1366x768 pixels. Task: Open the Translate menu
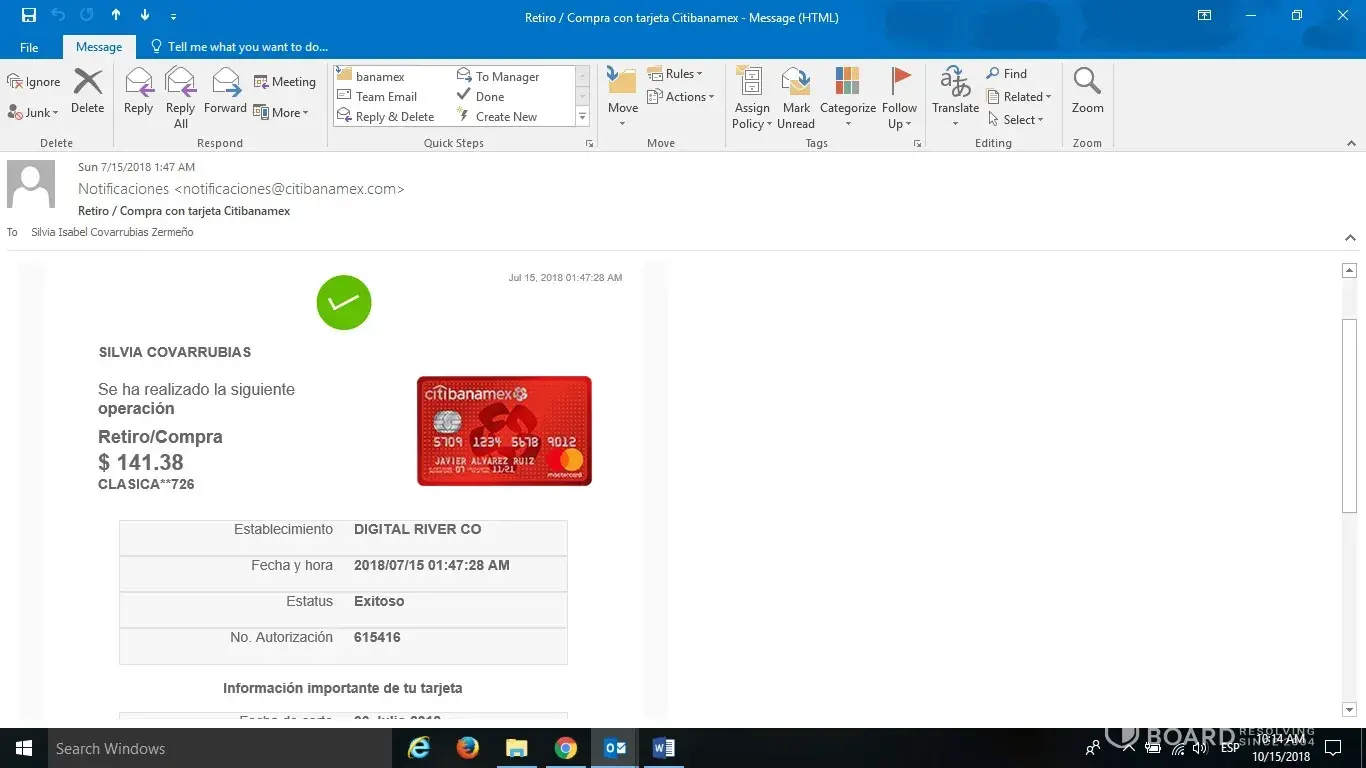[955, 98]
